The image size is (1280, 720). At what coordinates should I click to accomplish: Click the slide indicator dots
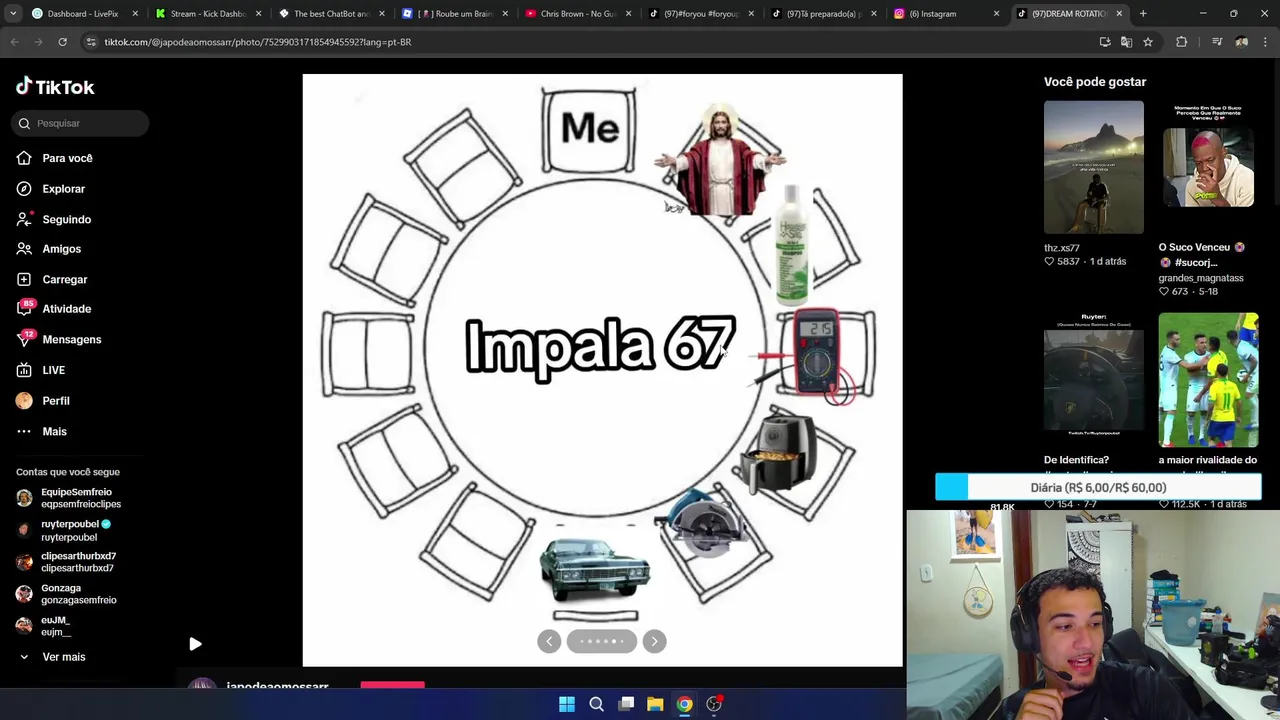[601, 641]
